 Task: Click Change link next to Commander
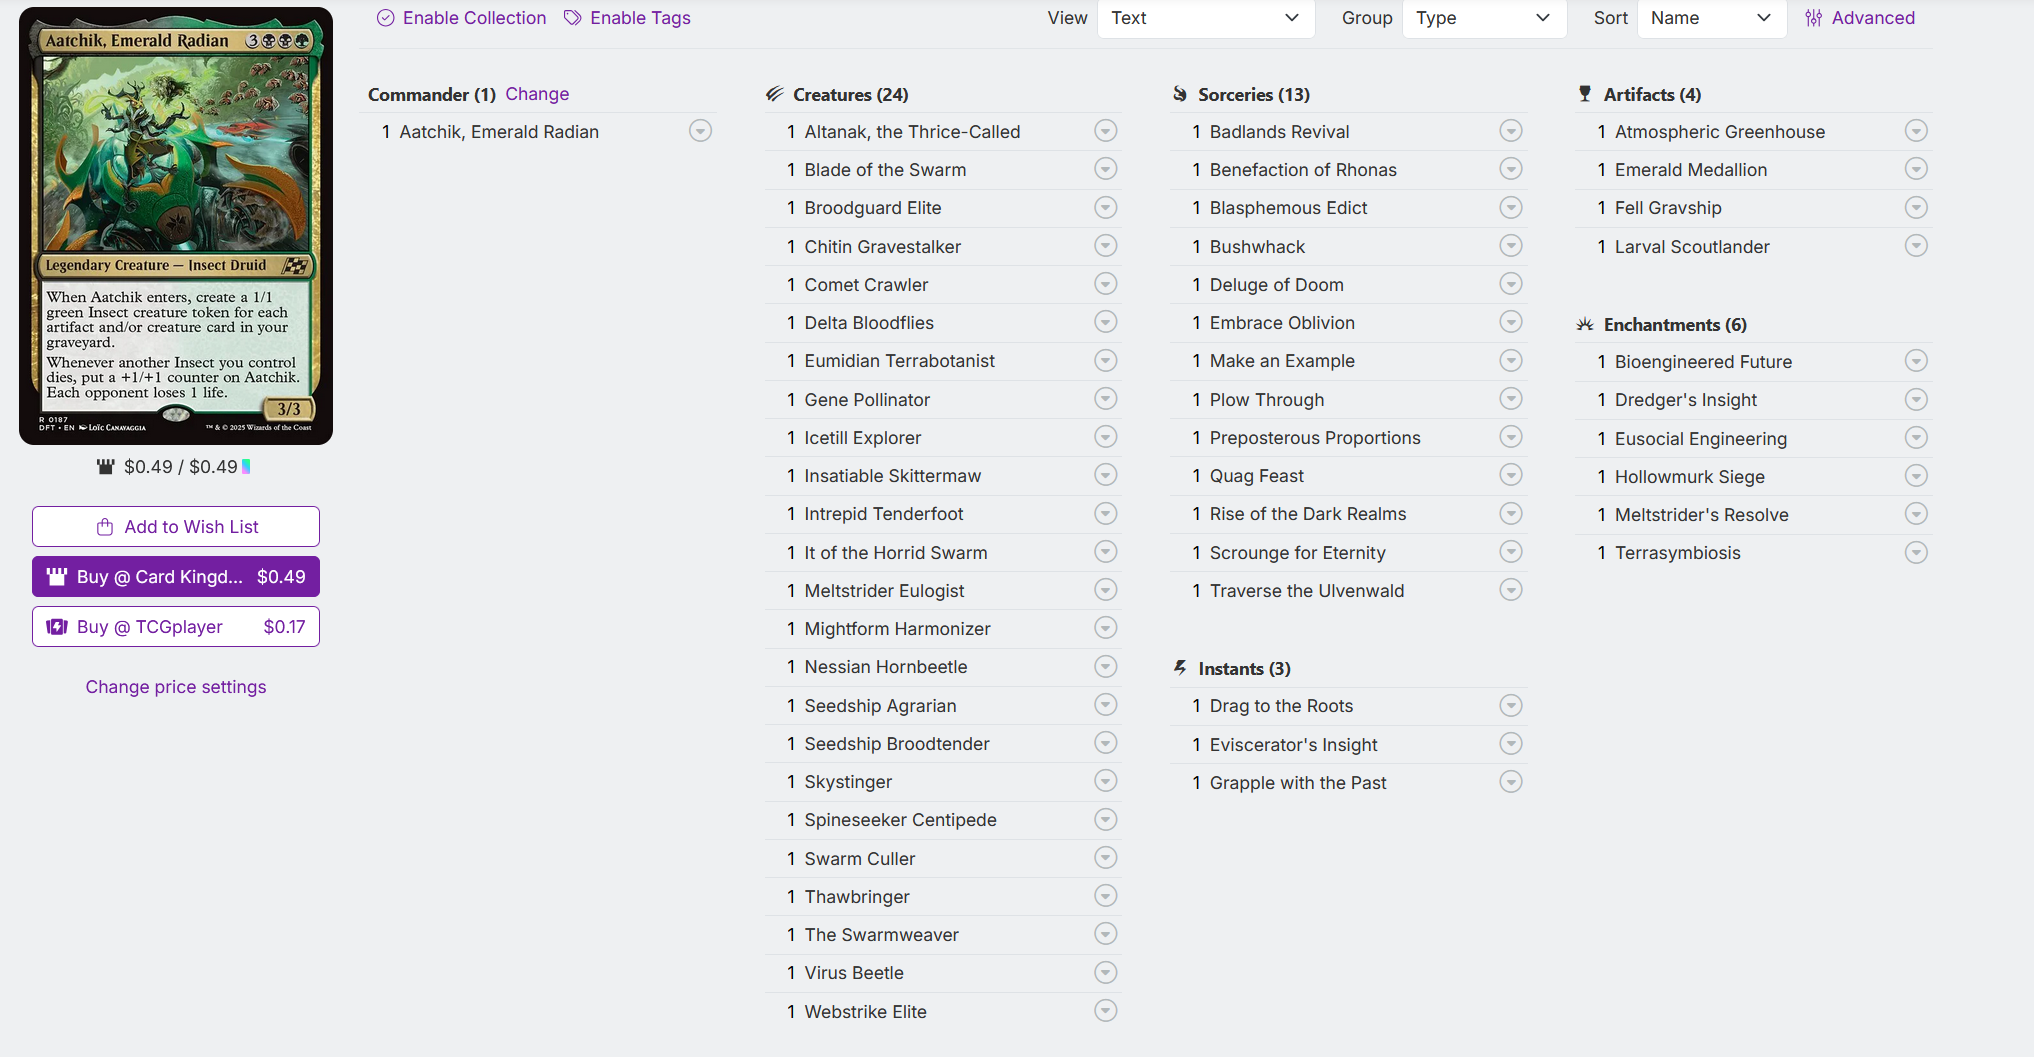(x=537, y=94)
